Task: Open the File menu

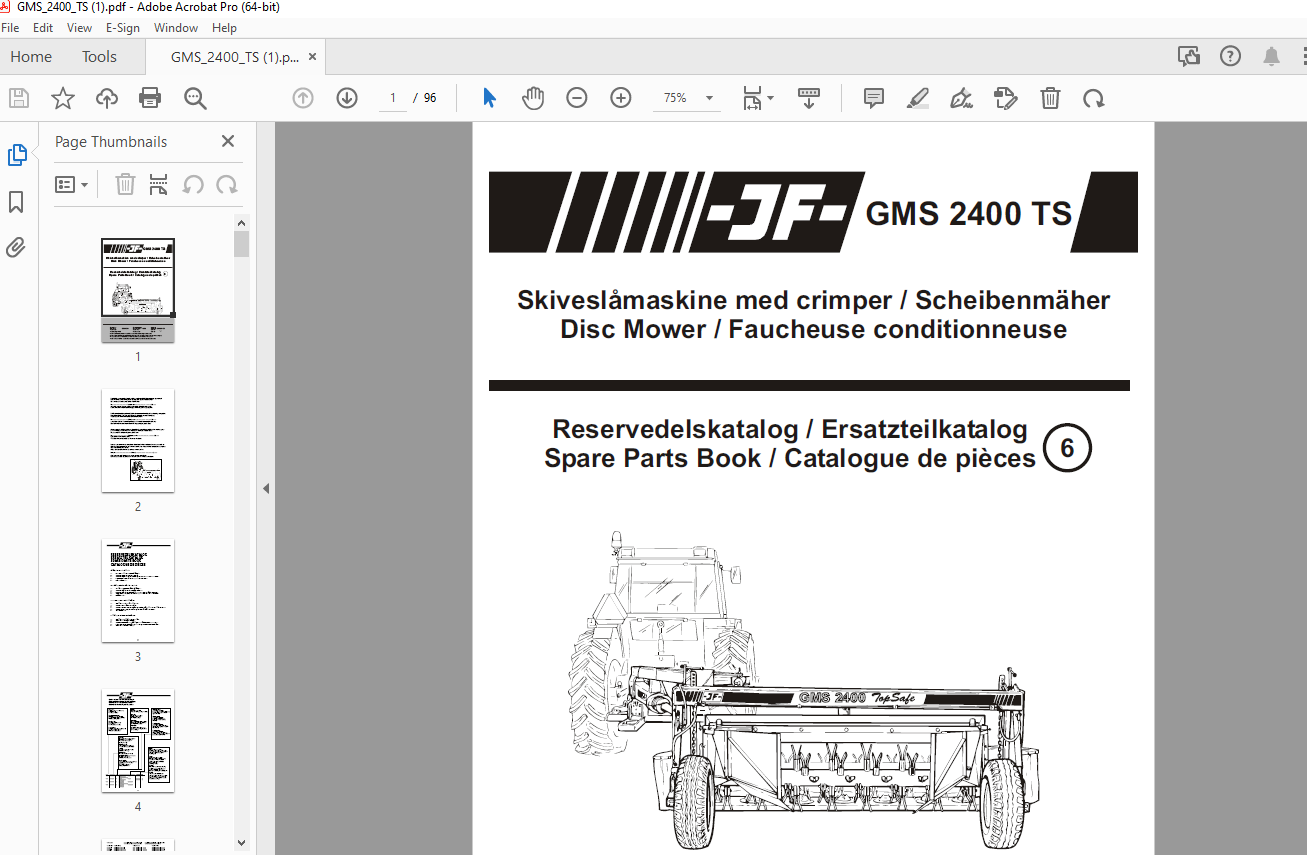Action: [10, 28]
